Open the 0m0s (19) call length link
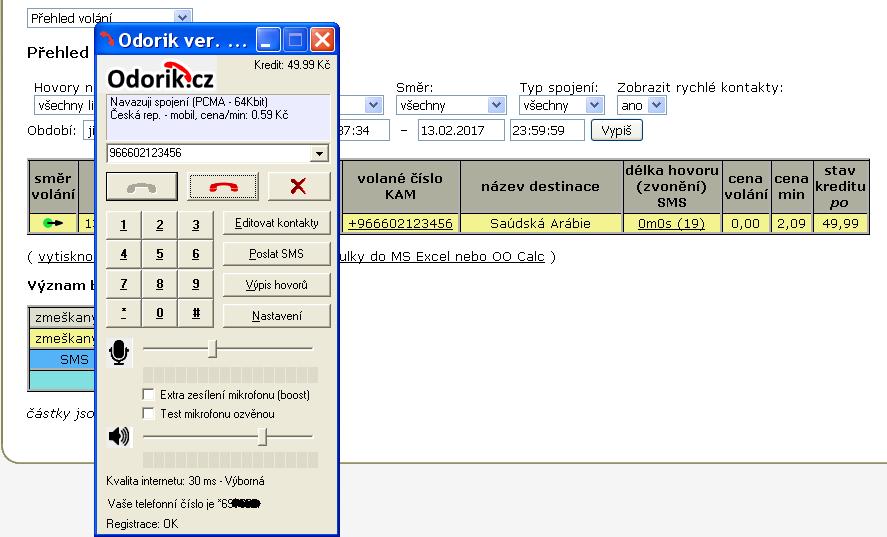This screenshot has width=887, height=537. click(x=671, y=224)
